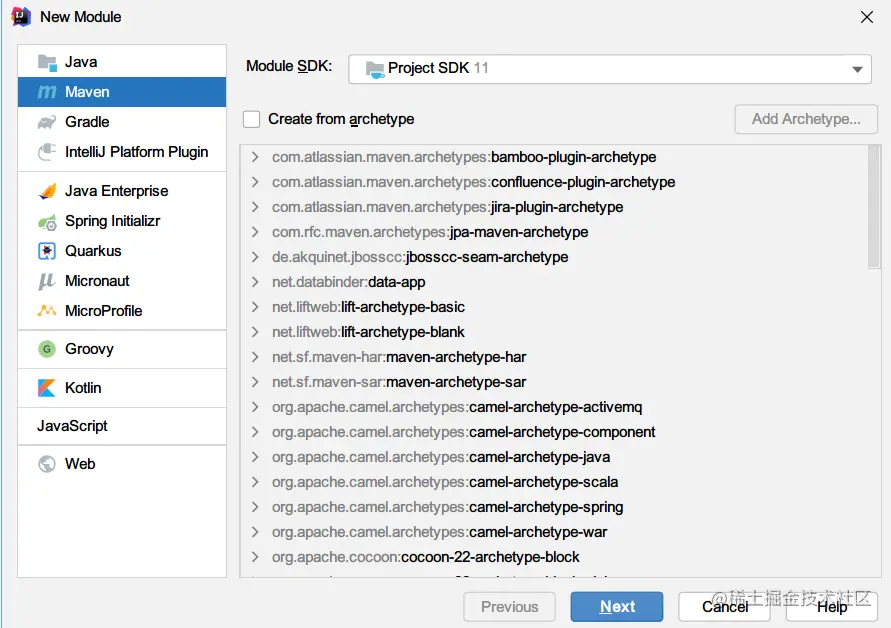
Task: Click the Next button
Action: 617,607
